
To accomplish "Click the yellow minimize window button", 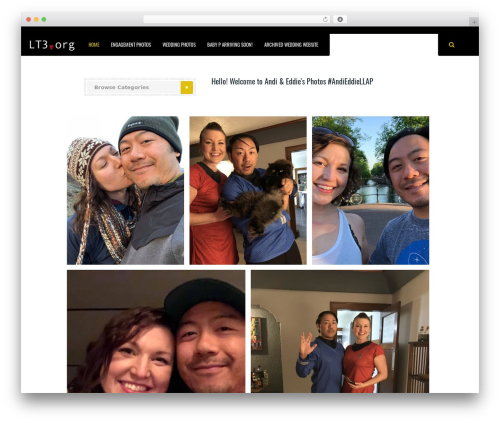I will click(x=36, y=19).
